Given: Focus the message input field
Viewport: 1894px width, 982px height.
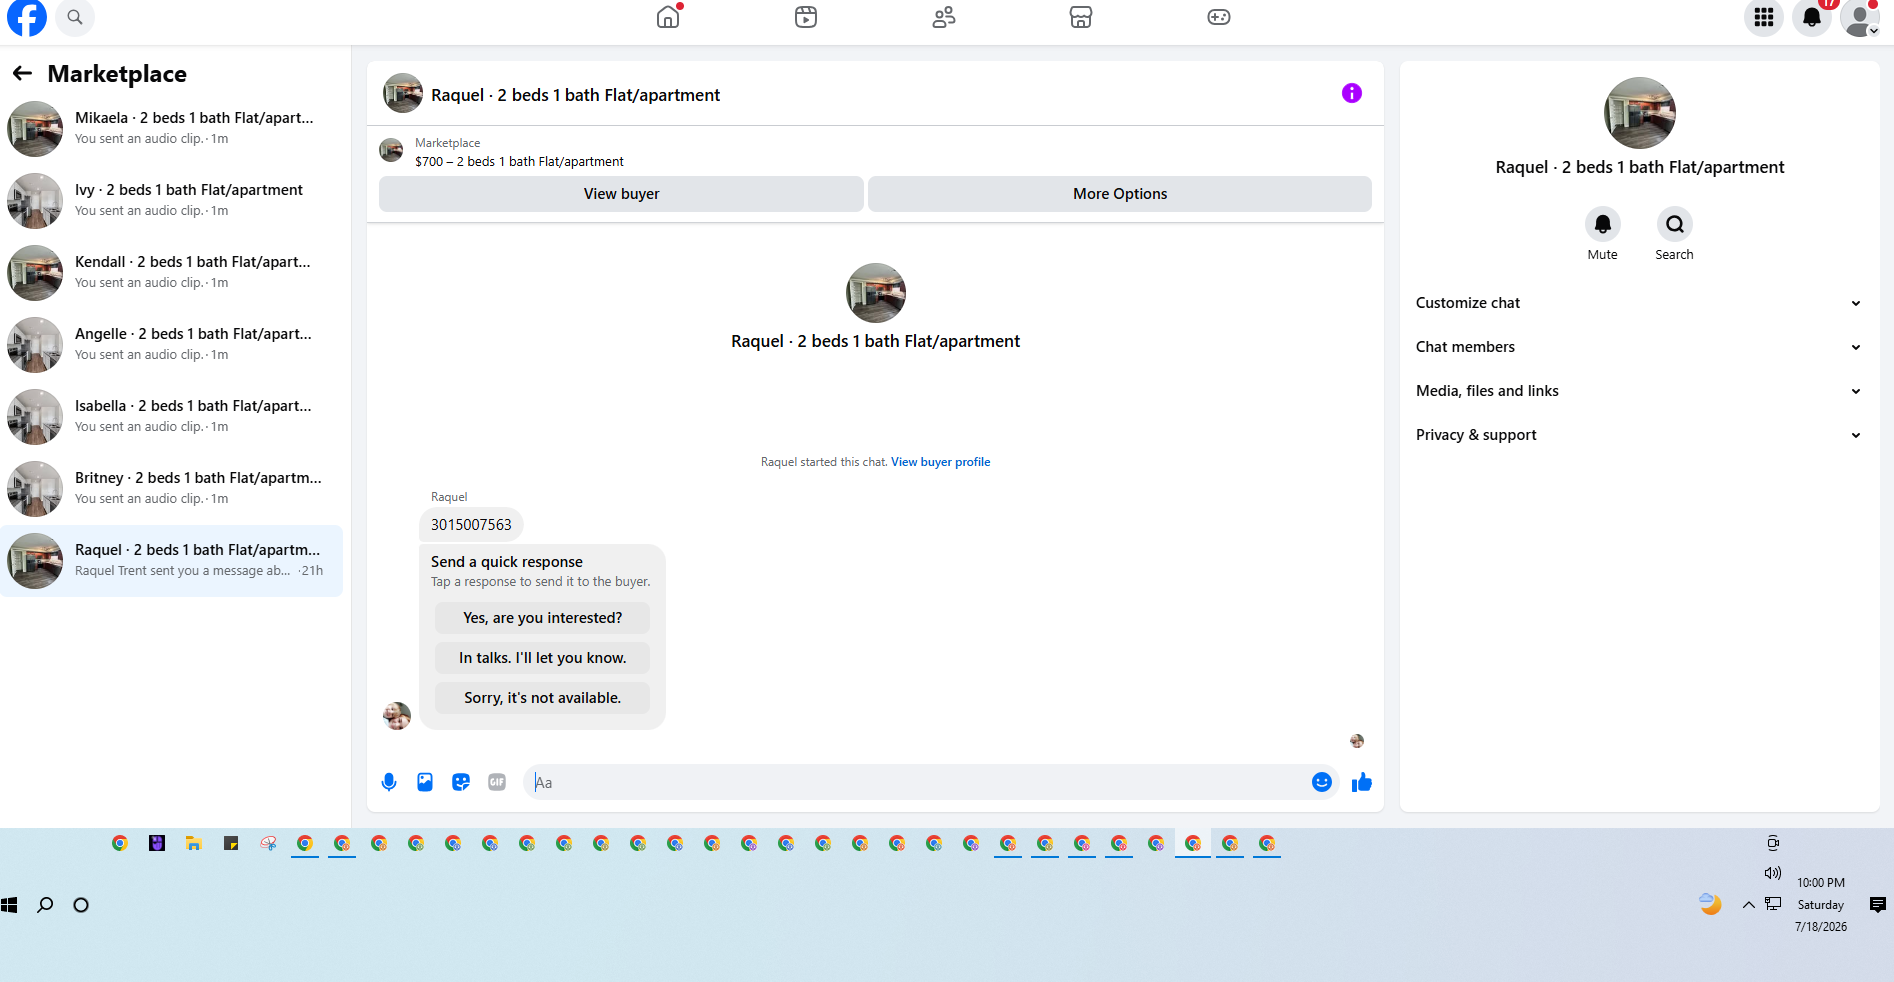Looking at the screenshot, I should click(x=918, y=782).
